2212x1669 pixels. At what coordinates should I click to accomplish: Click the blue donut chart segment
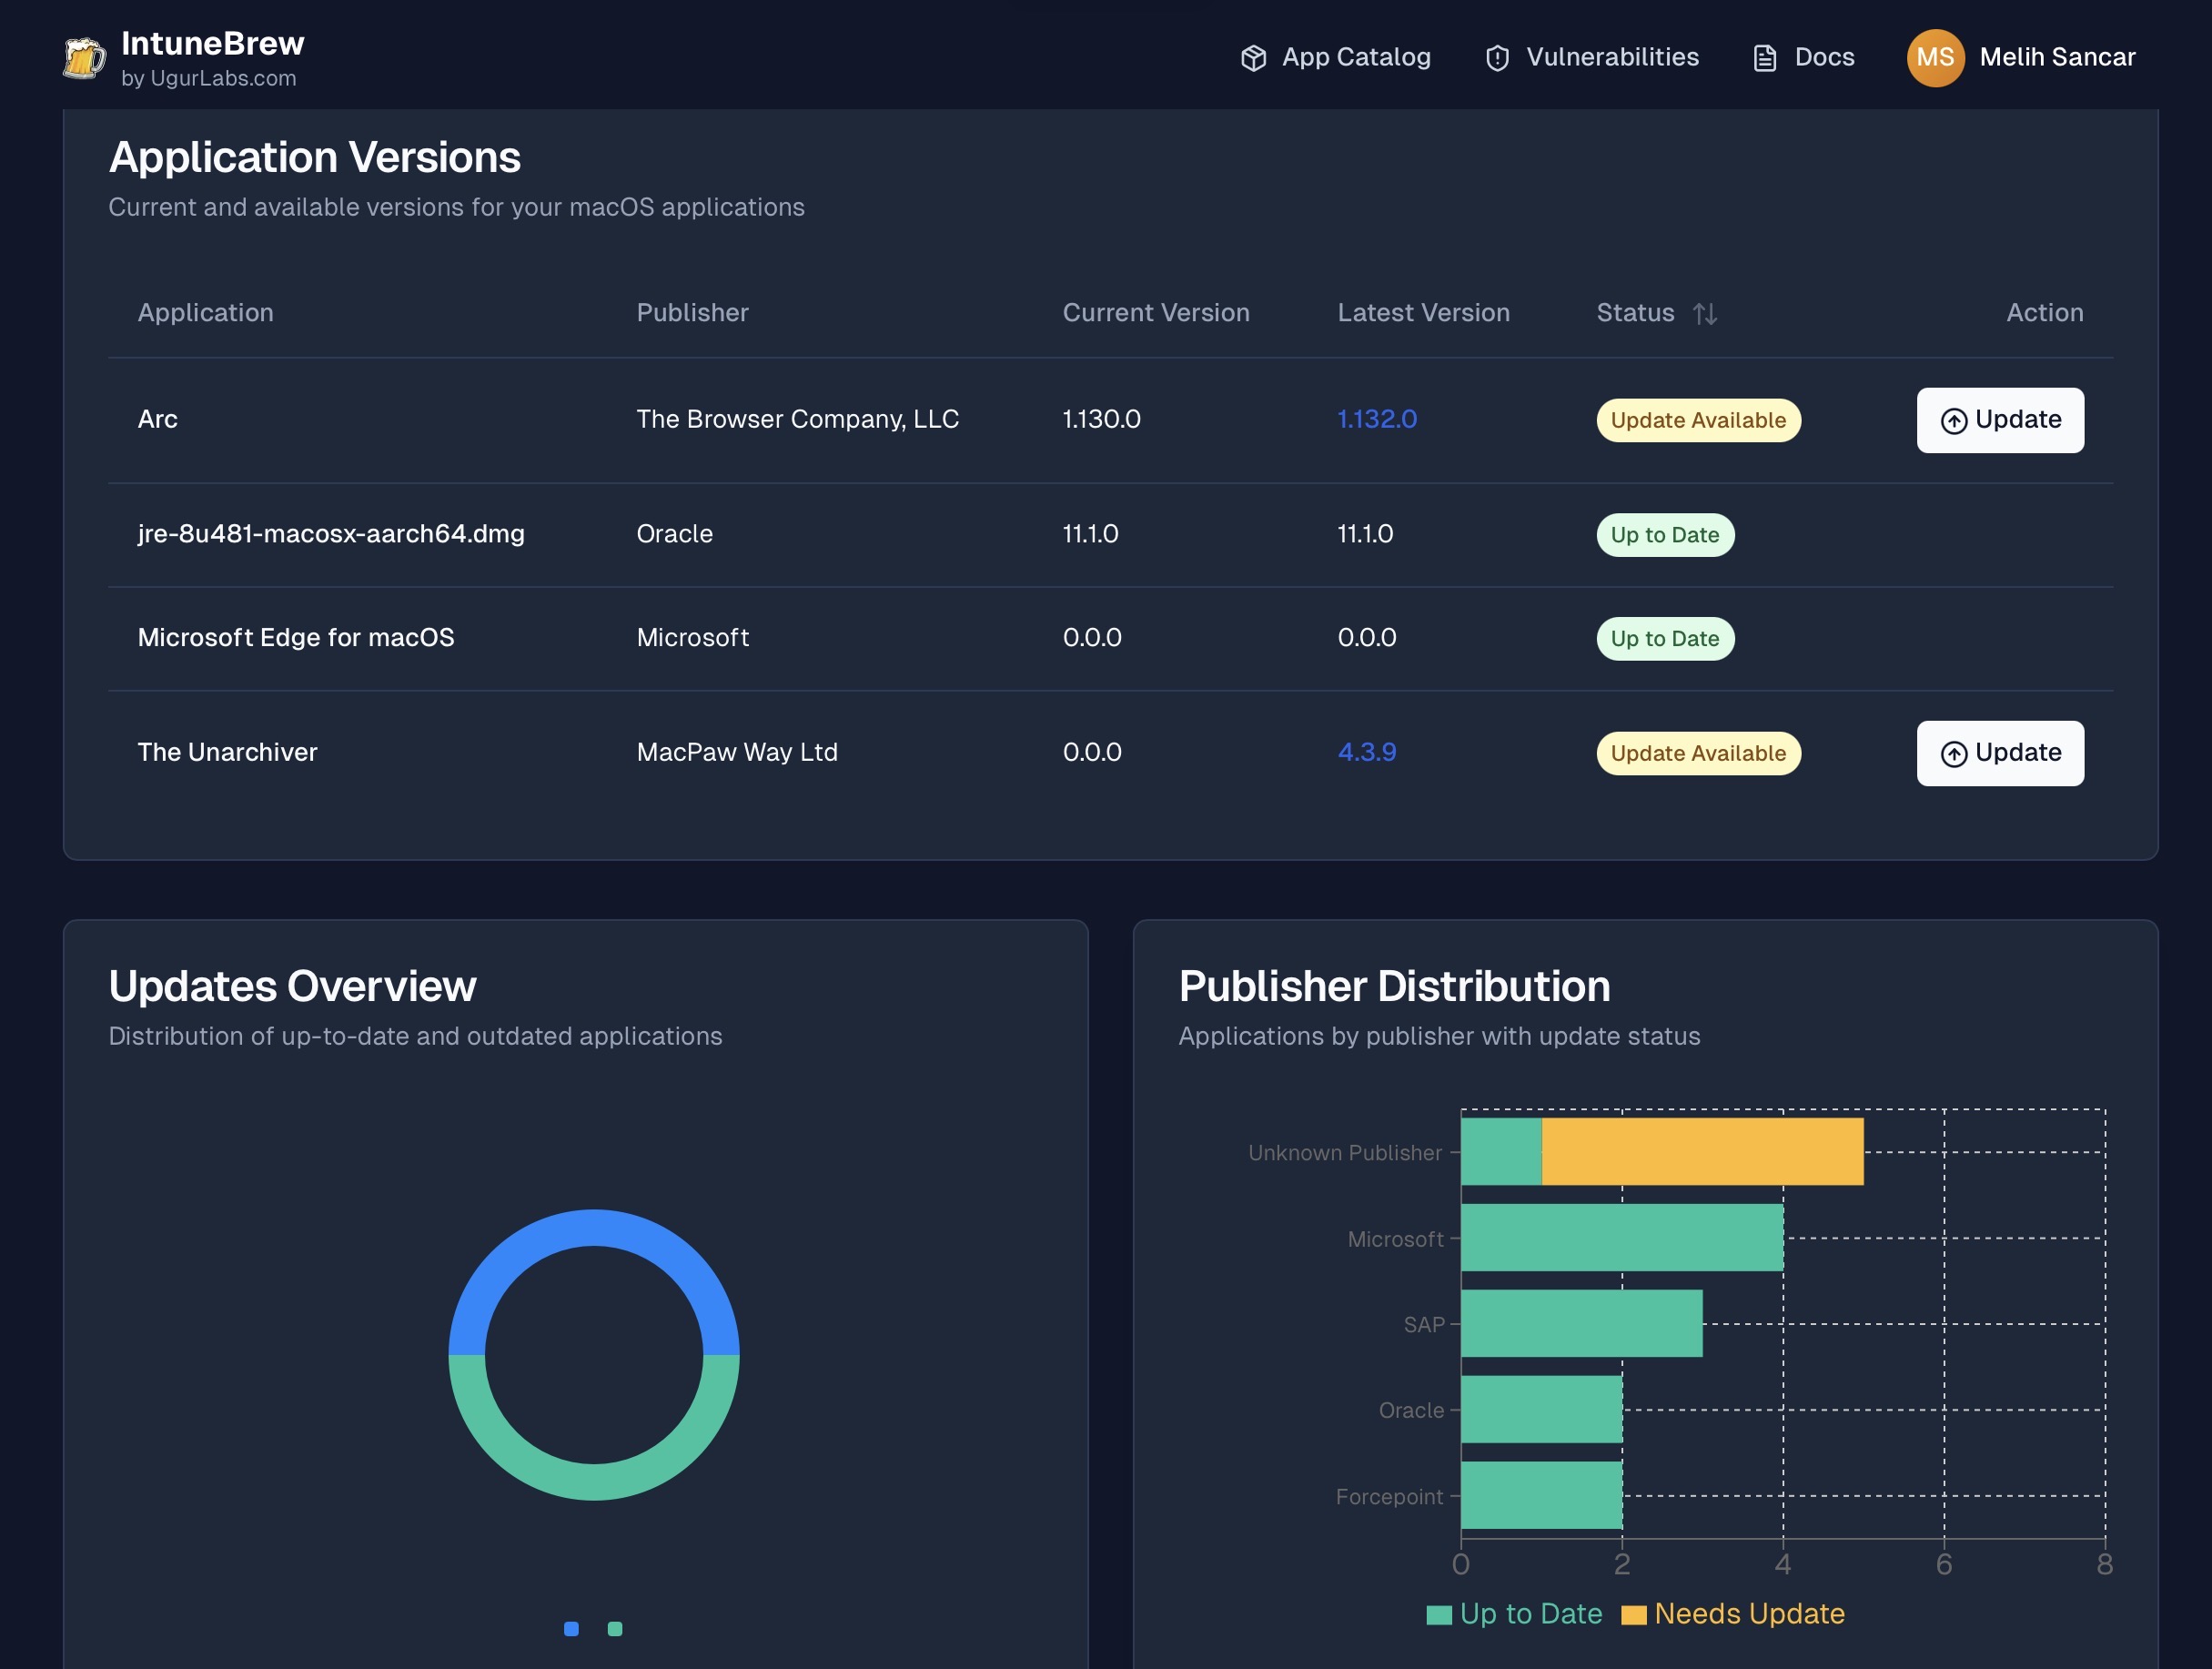pos(594,1228)
